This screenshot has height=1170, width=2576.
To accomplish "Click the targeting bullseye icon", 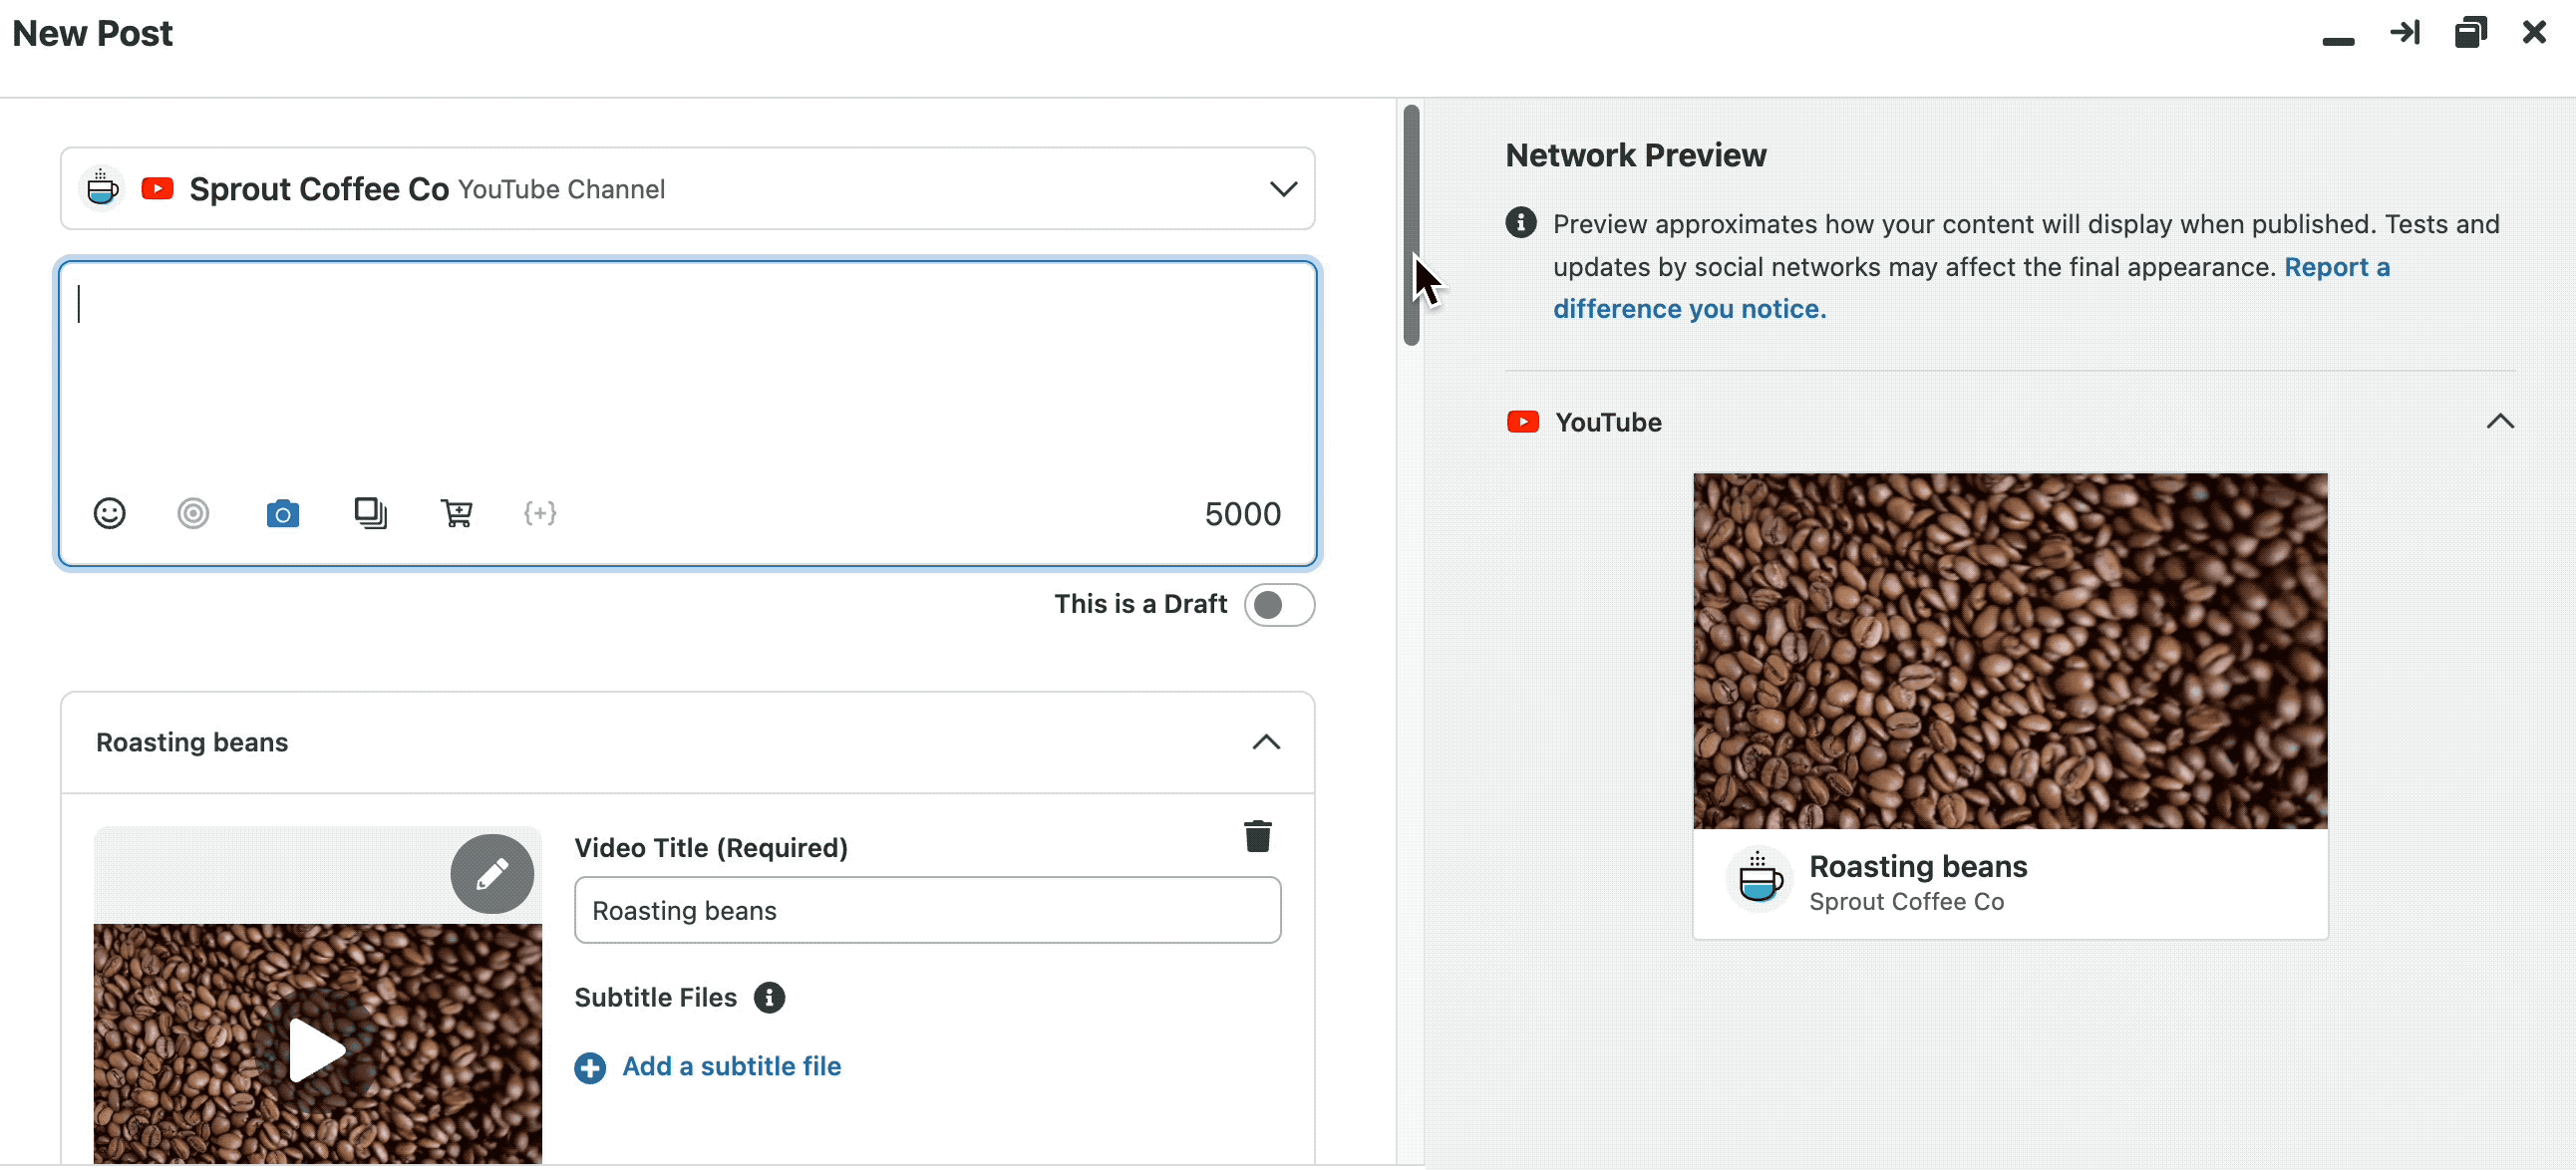I will coord(193,513).
